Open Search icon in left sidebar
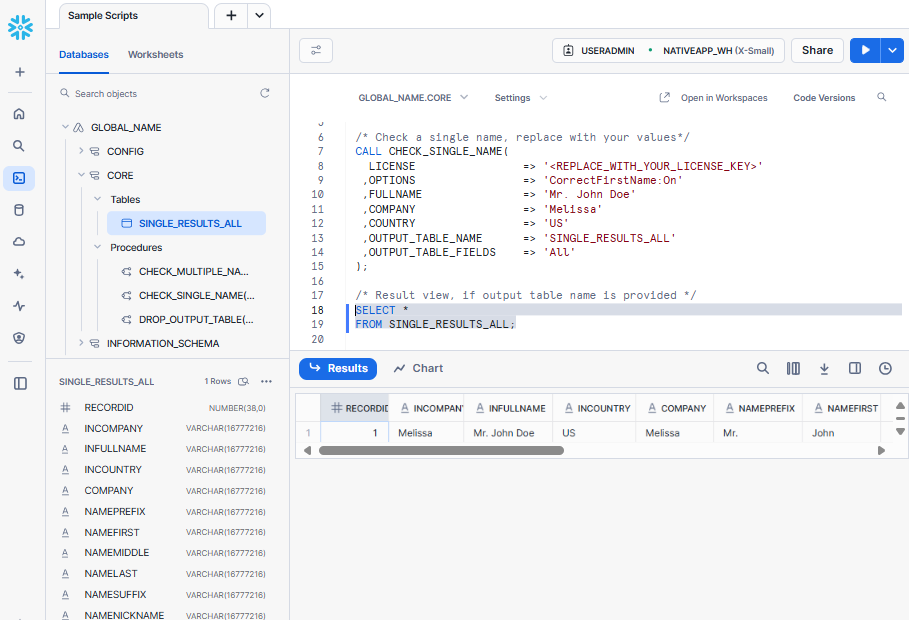 (x=19, y=146)
